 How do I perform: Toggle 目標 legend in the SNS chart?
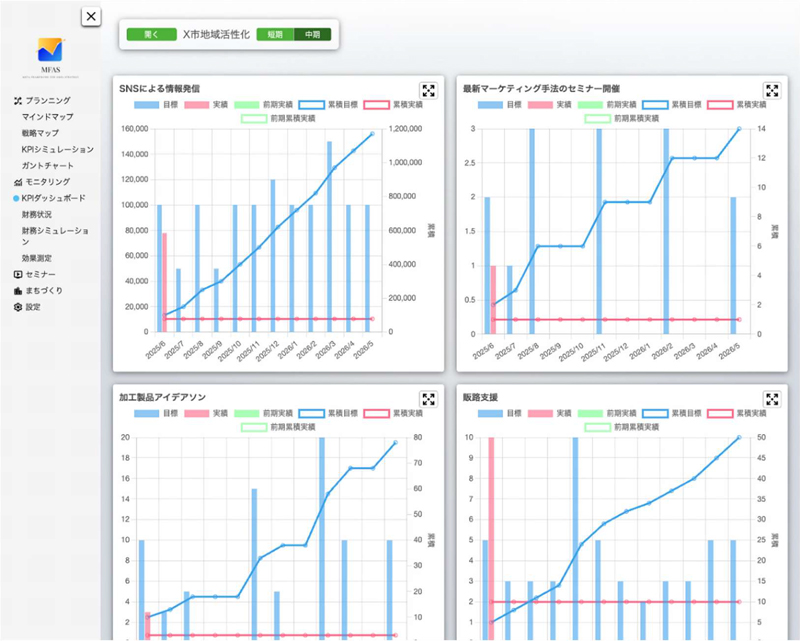click(156, 105)
